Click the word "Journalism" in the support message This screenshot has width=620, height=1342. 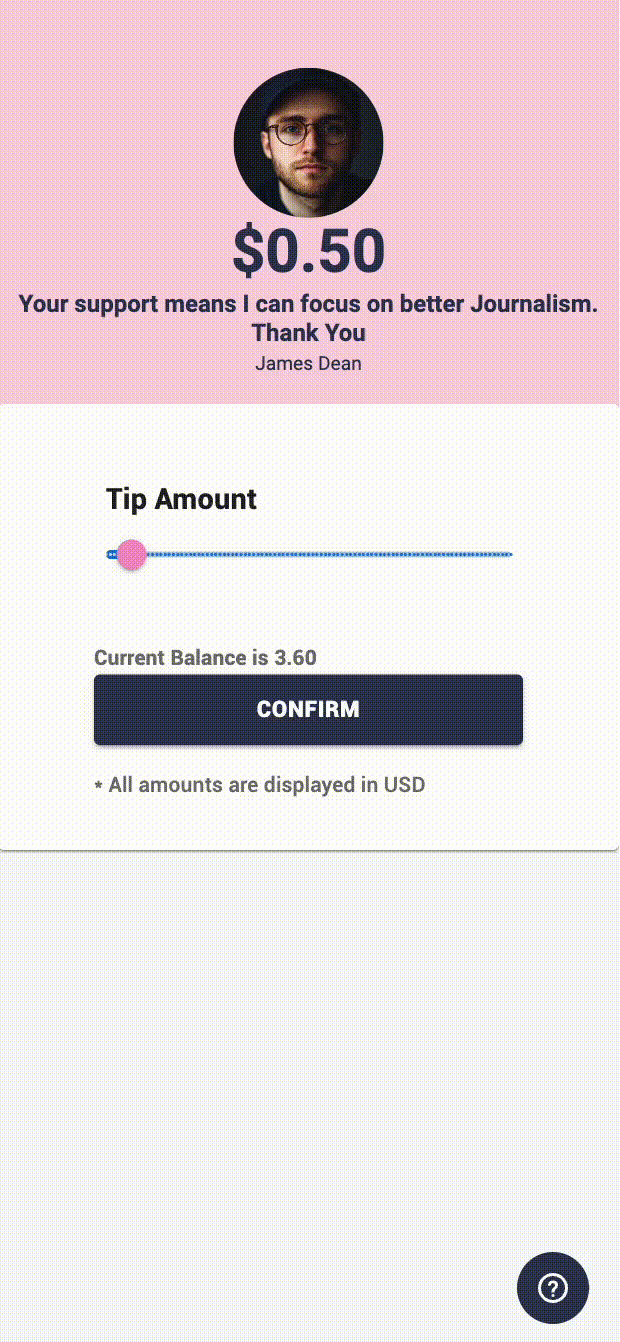coord(530,304)
